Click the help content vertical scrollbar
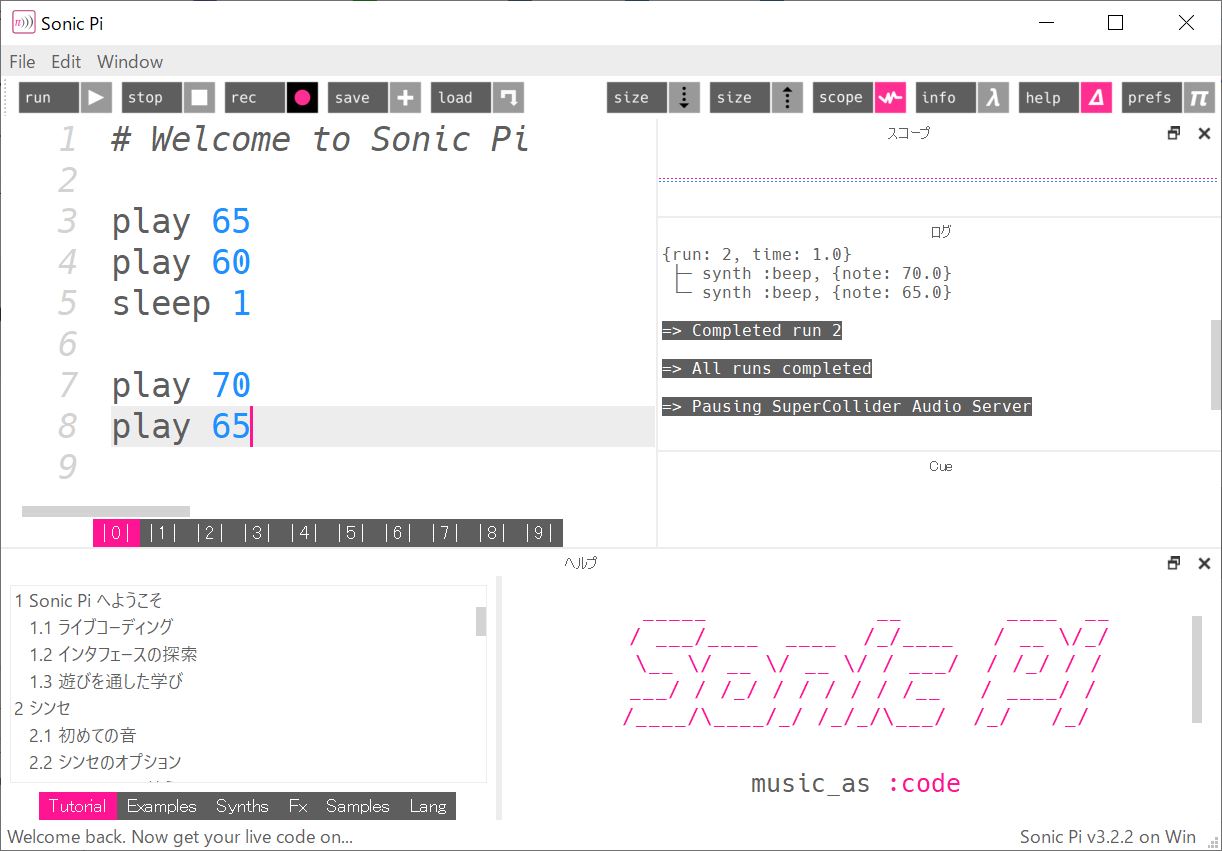 click(1197, 669)
